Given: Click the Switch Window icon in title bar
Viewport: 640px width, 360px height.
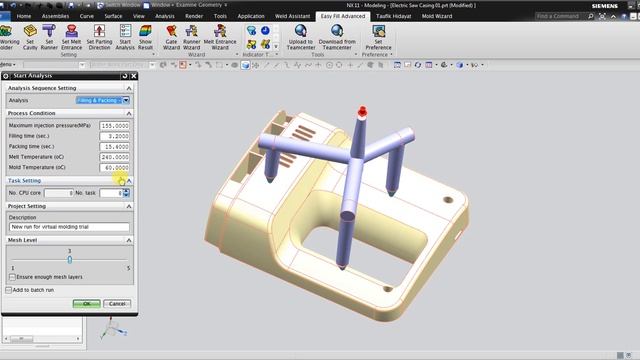Looking at the screenshot, I should 100,5.
